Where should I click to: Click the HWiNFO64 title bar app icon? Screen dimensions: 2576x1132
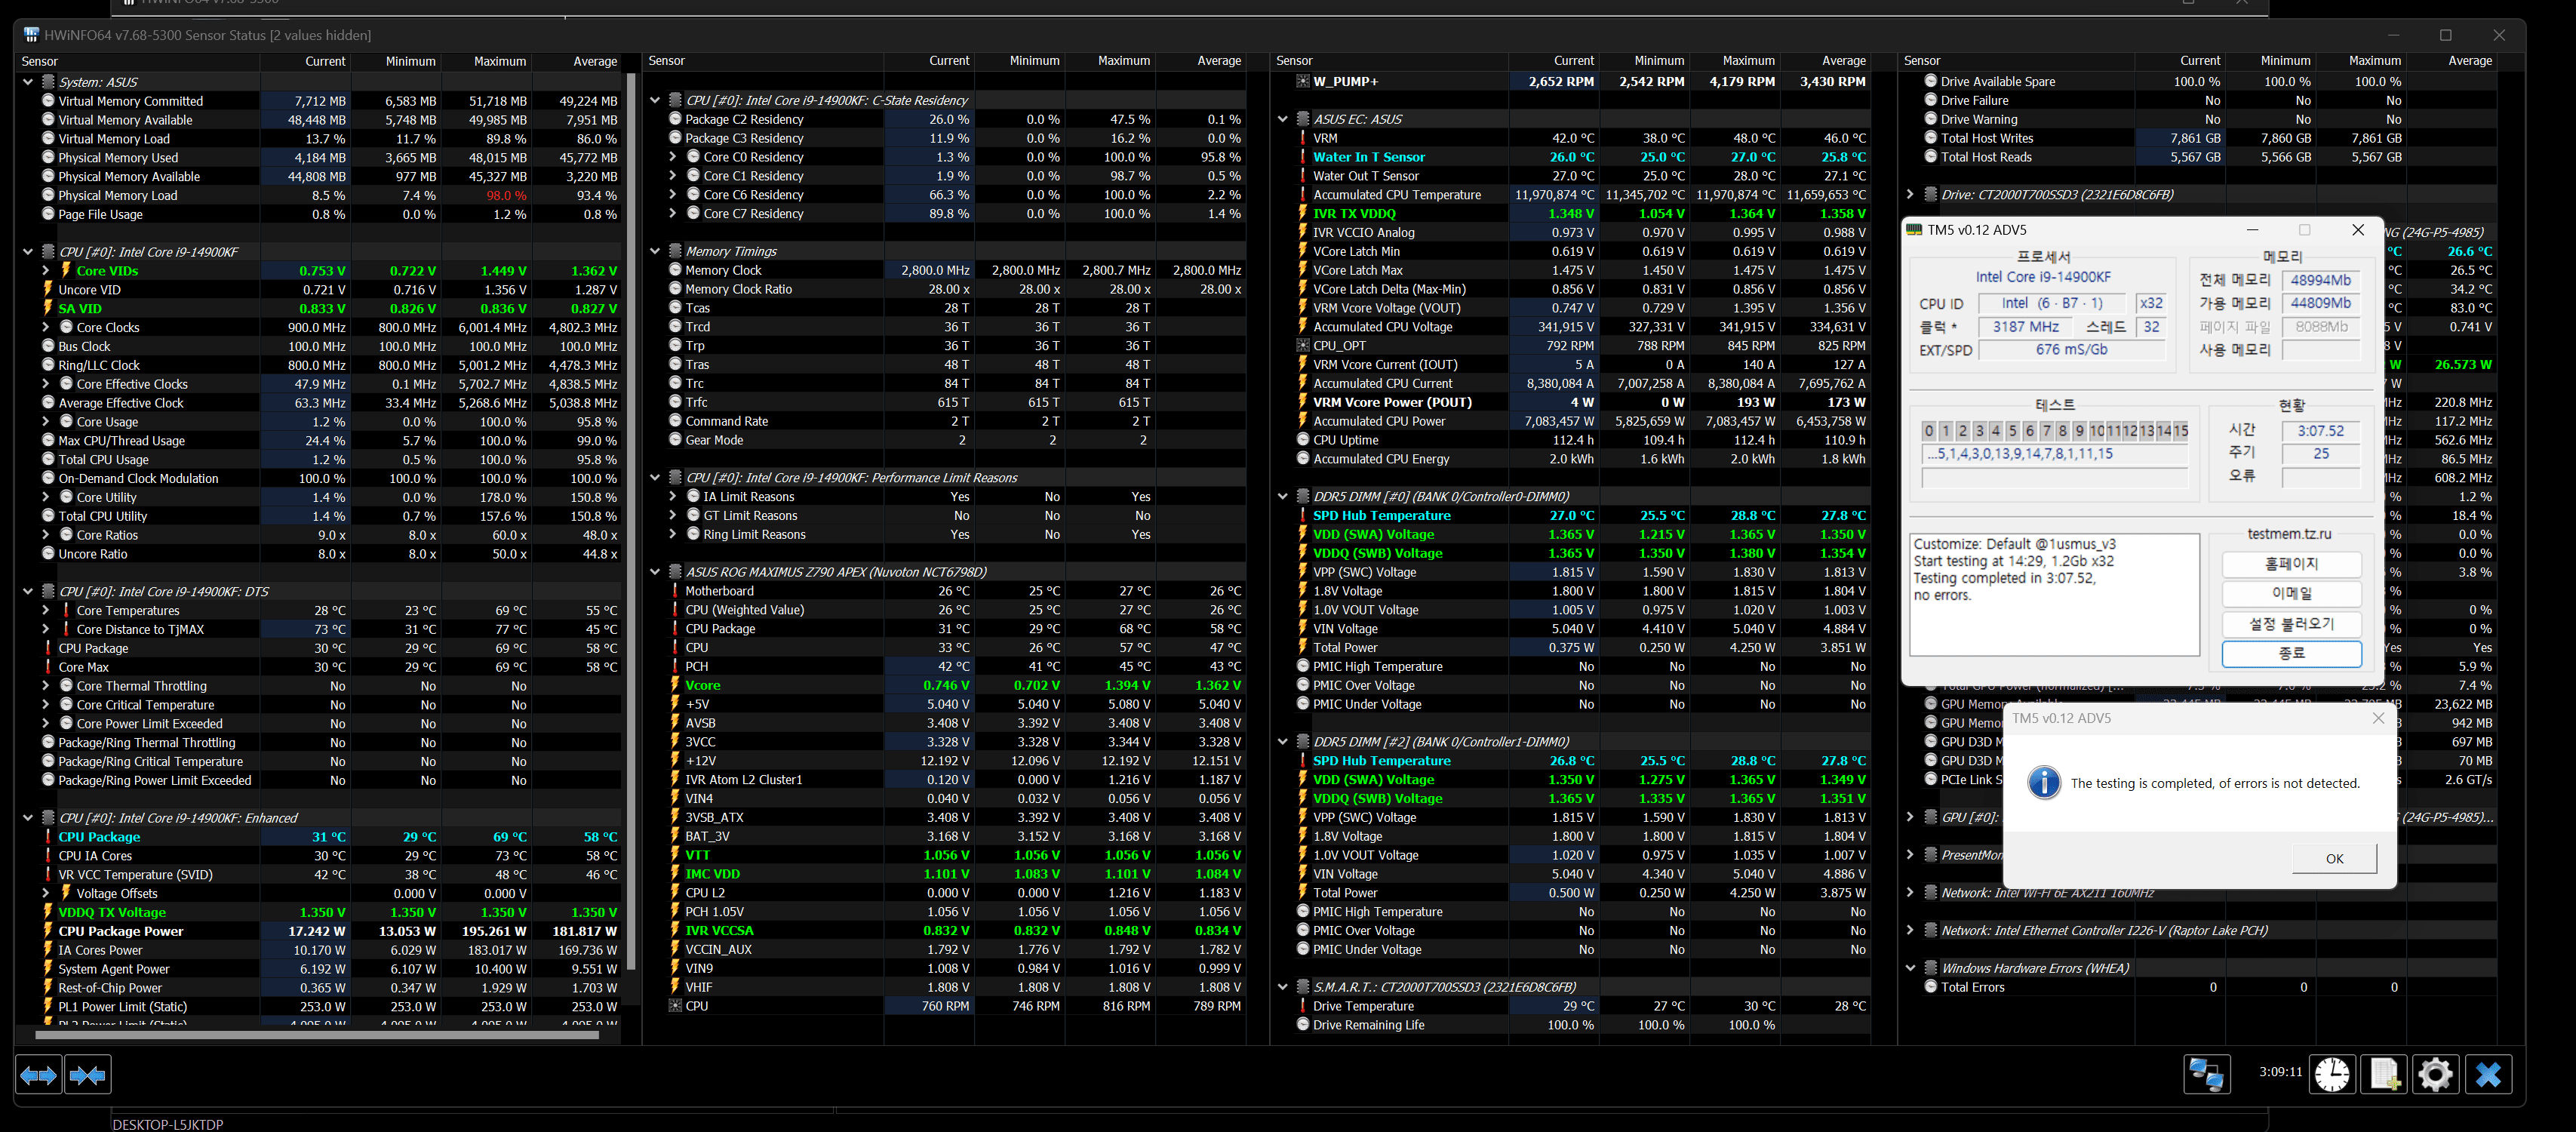(31, 35)
